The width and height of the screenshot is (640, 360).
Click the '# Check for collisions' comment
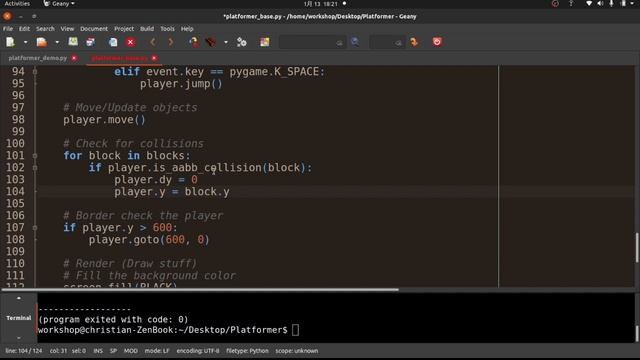click(133, 144)
